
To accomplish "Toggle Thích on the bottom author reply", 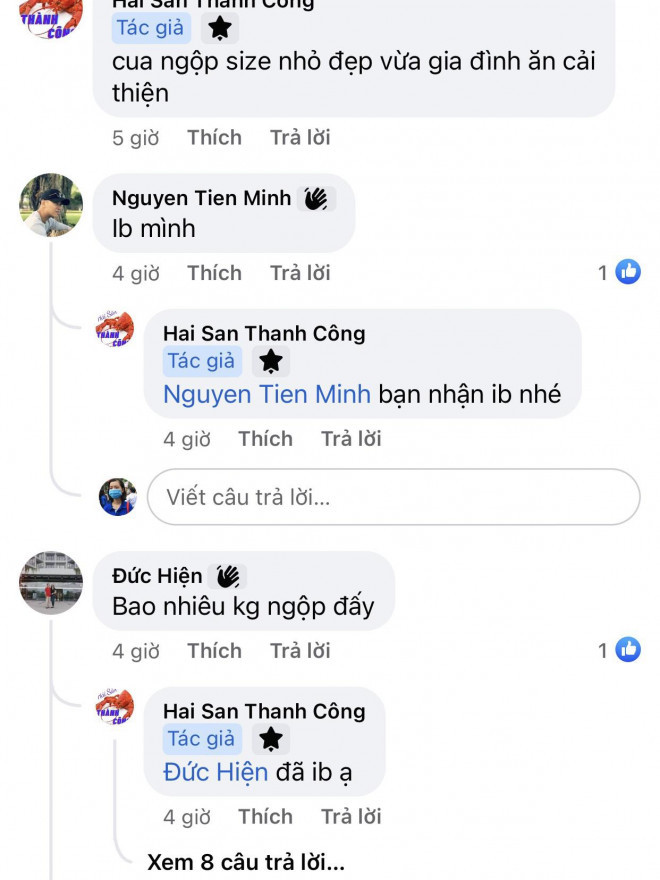I will (x=265, y=816).
